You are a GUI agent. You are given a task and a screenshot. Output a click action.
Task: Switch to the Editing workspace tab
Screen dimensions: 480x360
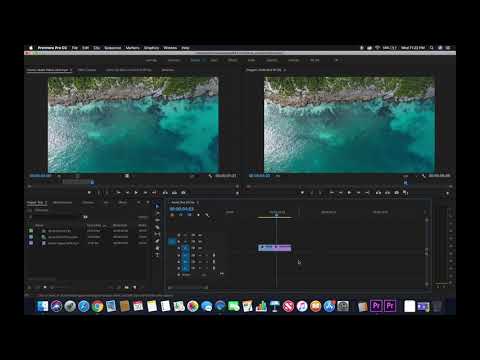[195, 60]
